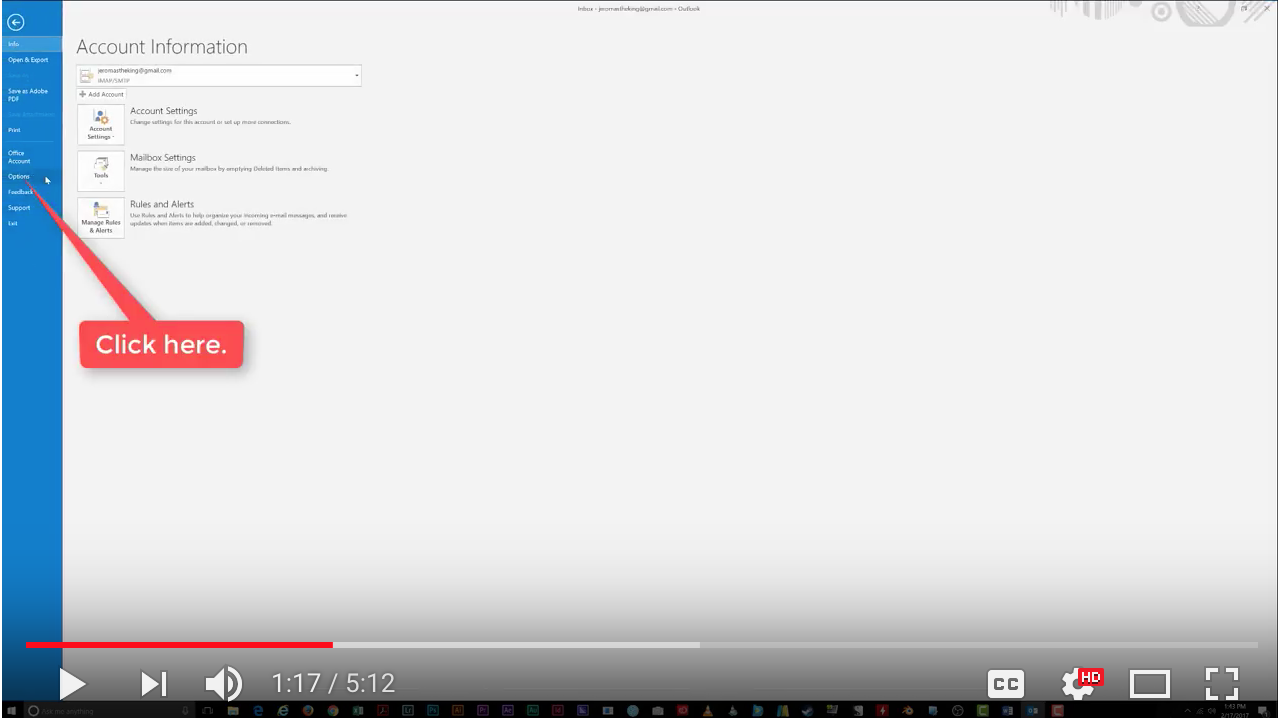Open Manage Rules & Alerts

pos(101,218)
